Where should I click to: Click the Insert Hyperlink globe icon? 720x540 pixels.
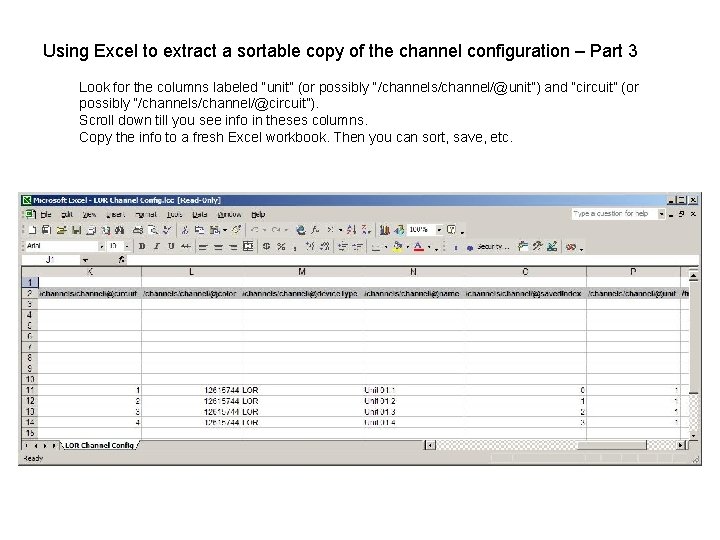point(301,230)
